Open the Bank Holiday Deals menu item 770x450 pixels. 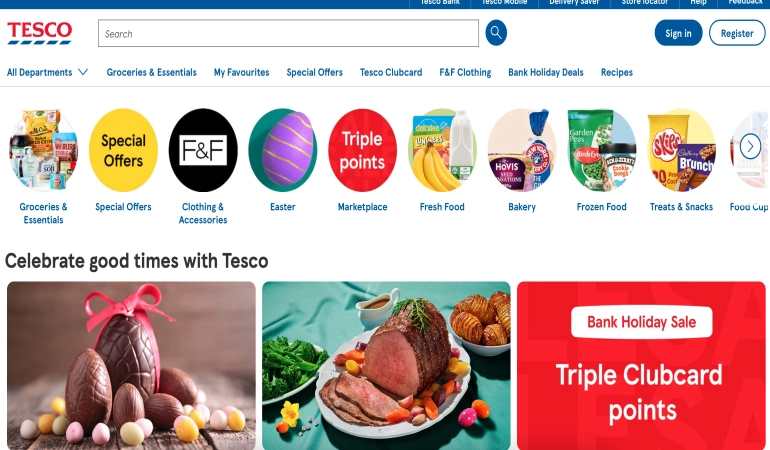point(546,72)
